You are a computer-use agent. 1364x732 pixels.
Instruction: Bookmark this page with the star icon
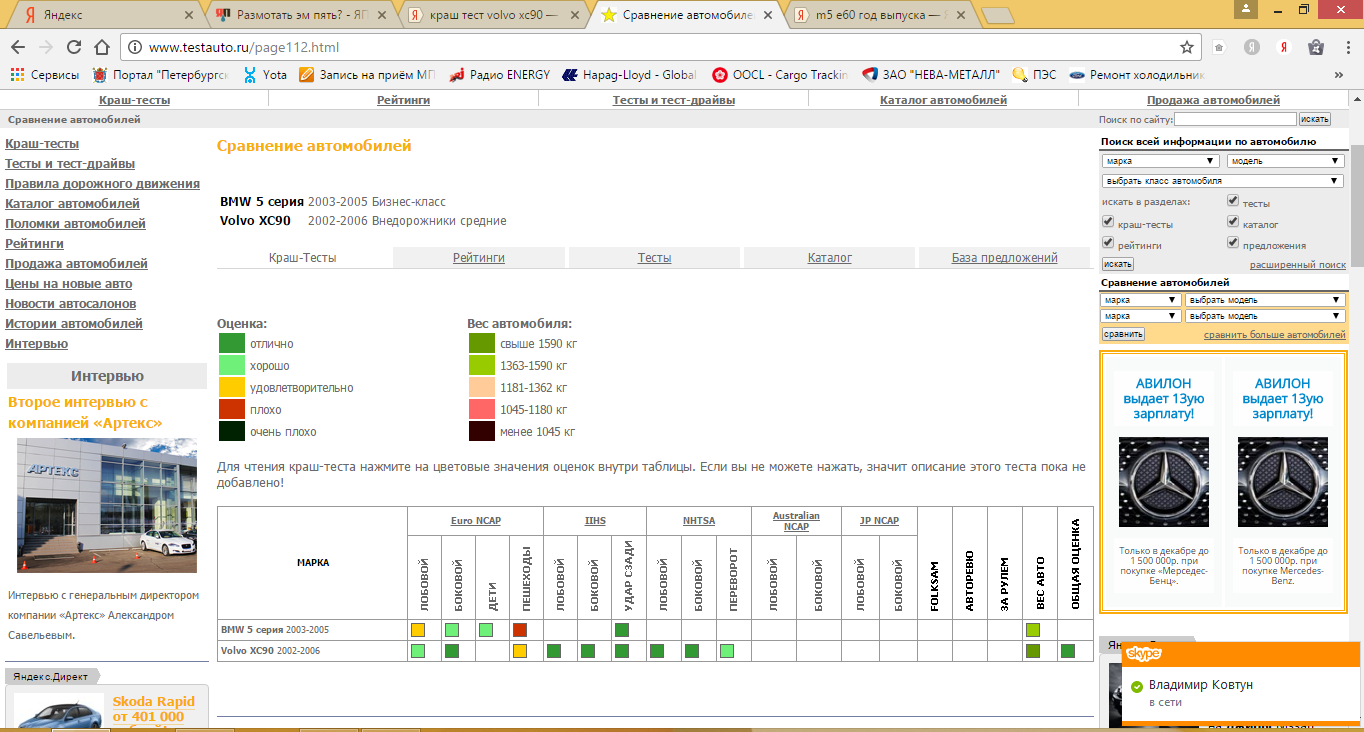point(1187,47)
